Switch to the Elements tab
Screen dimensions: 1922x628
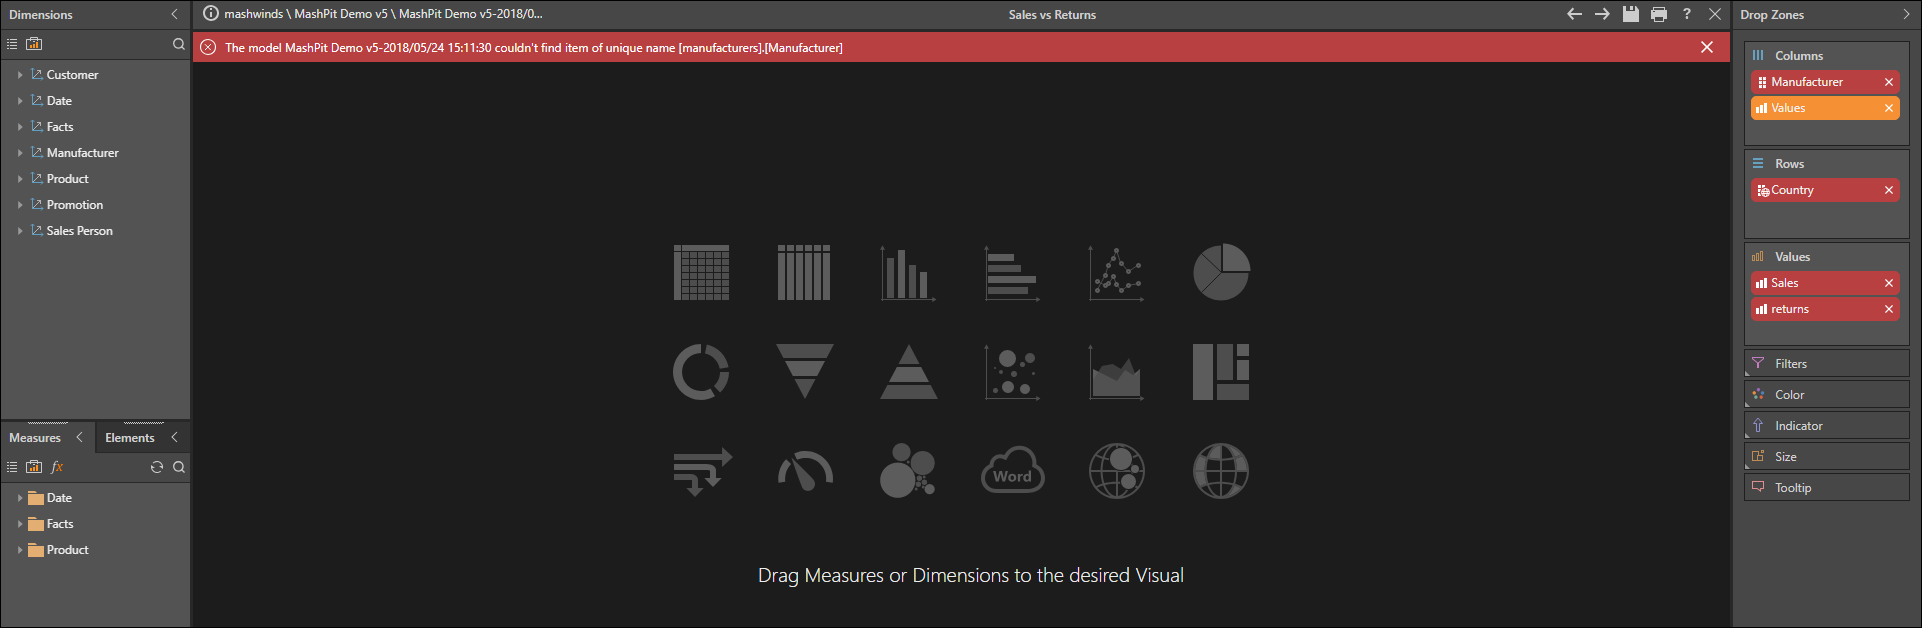130,438
